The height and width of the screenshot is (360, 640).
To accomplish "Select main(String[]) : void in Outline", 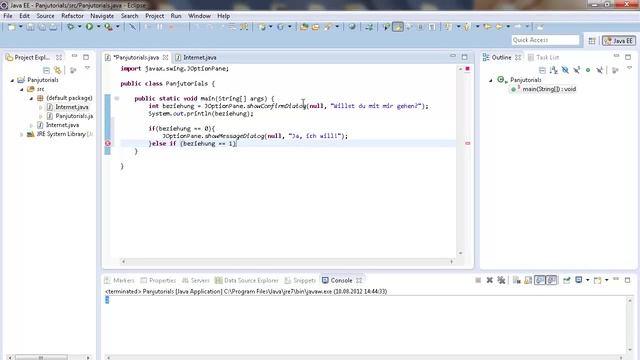I will point(544,89).
